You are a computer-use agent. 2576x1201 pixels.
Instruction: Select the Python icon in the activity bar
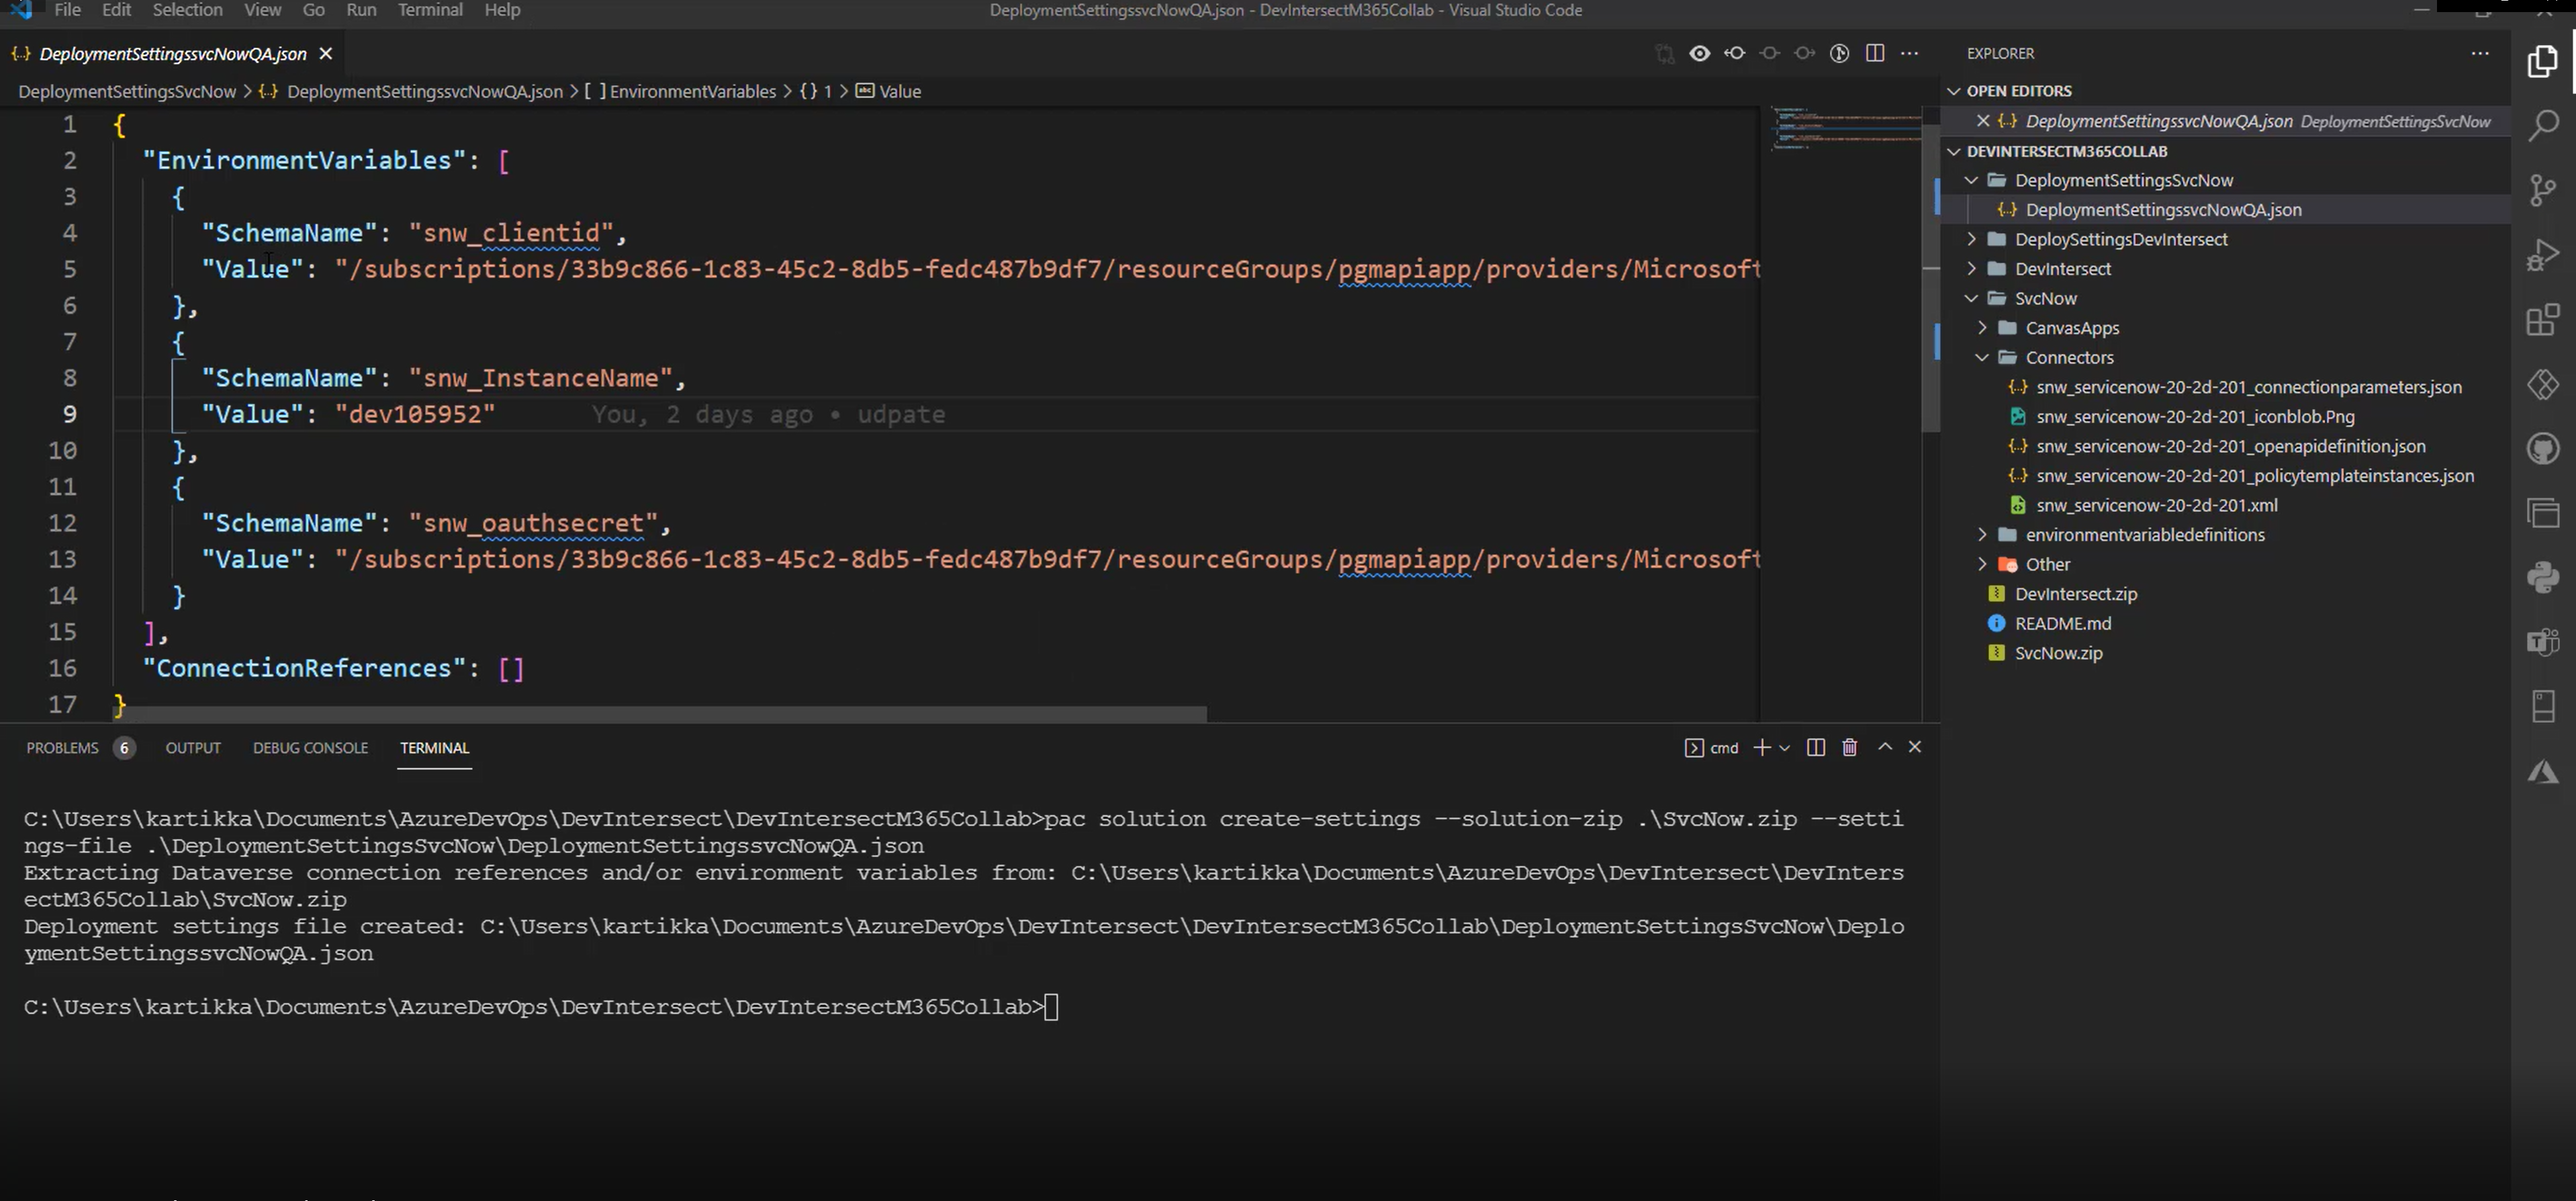(2543, 577)
